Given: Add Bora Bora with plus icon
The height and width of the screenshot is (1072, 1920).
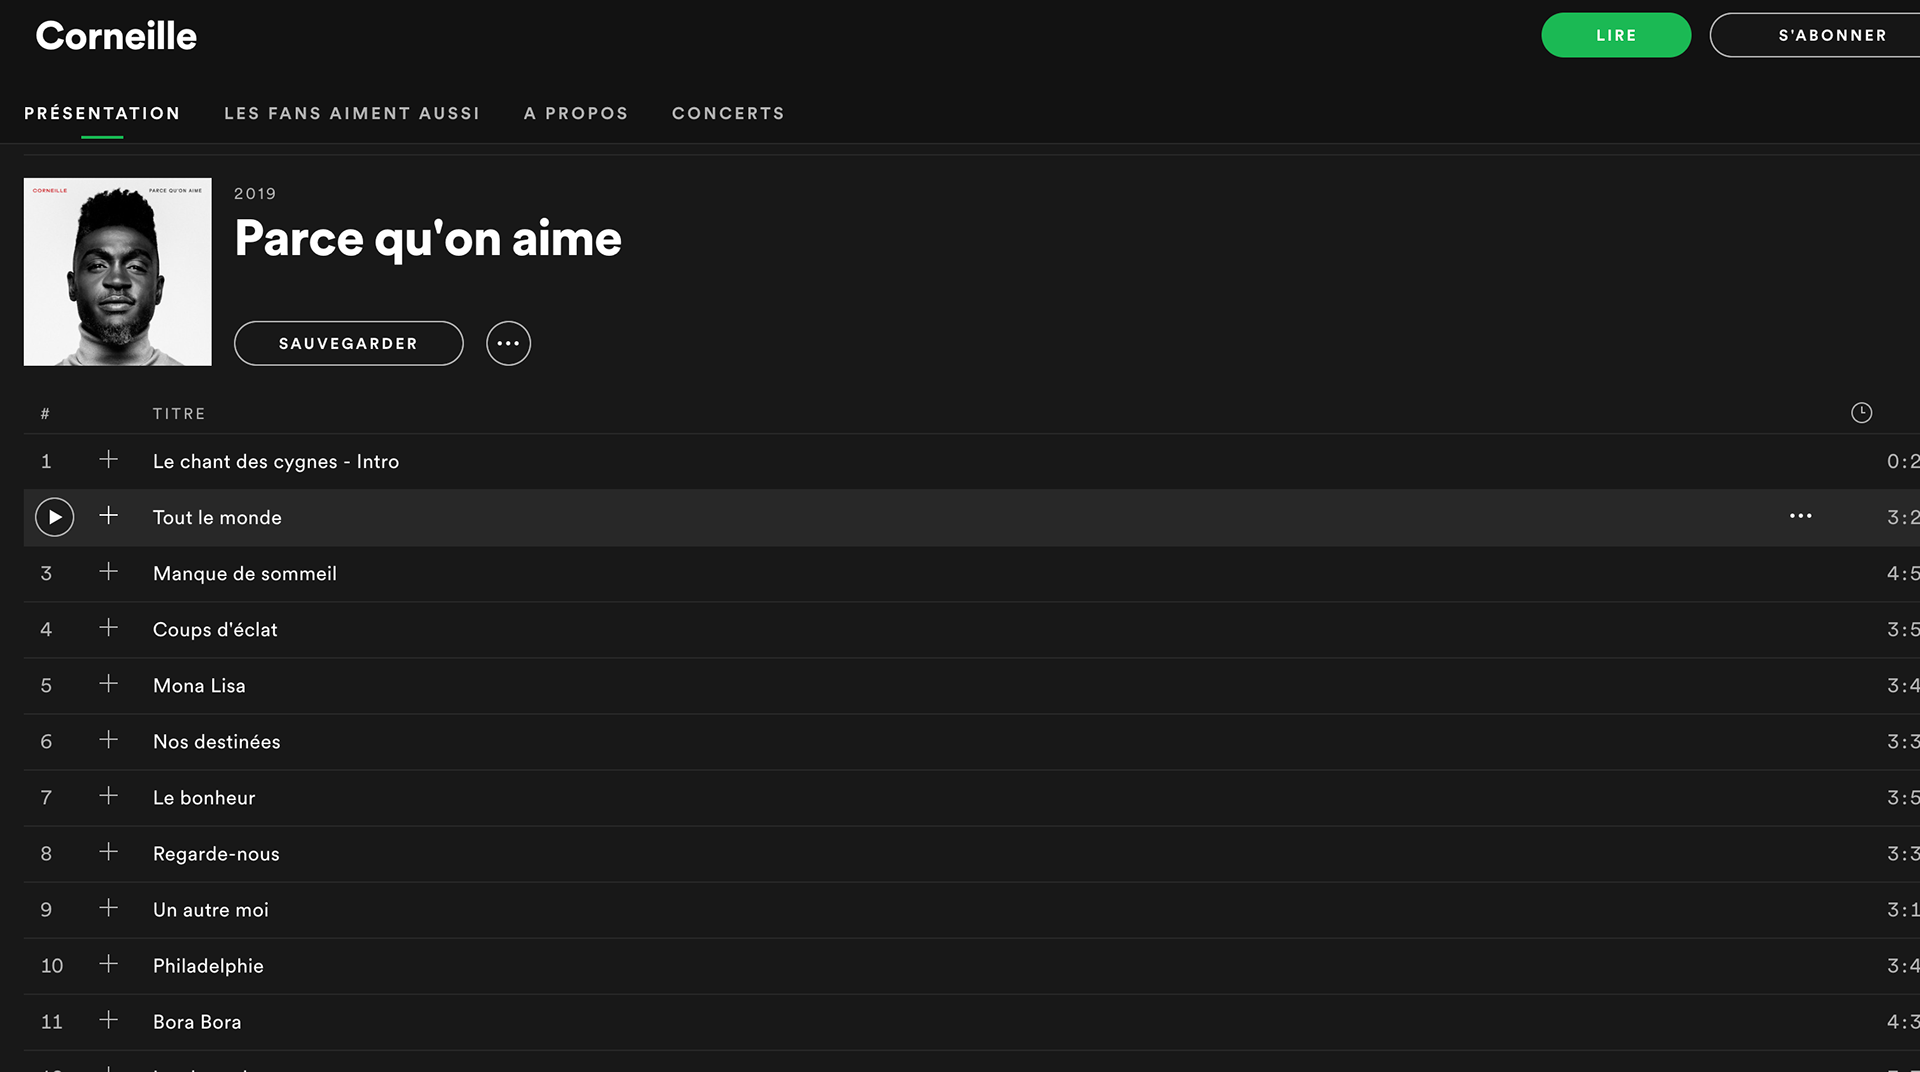Looking at the screenshot, I should 109,1020.
